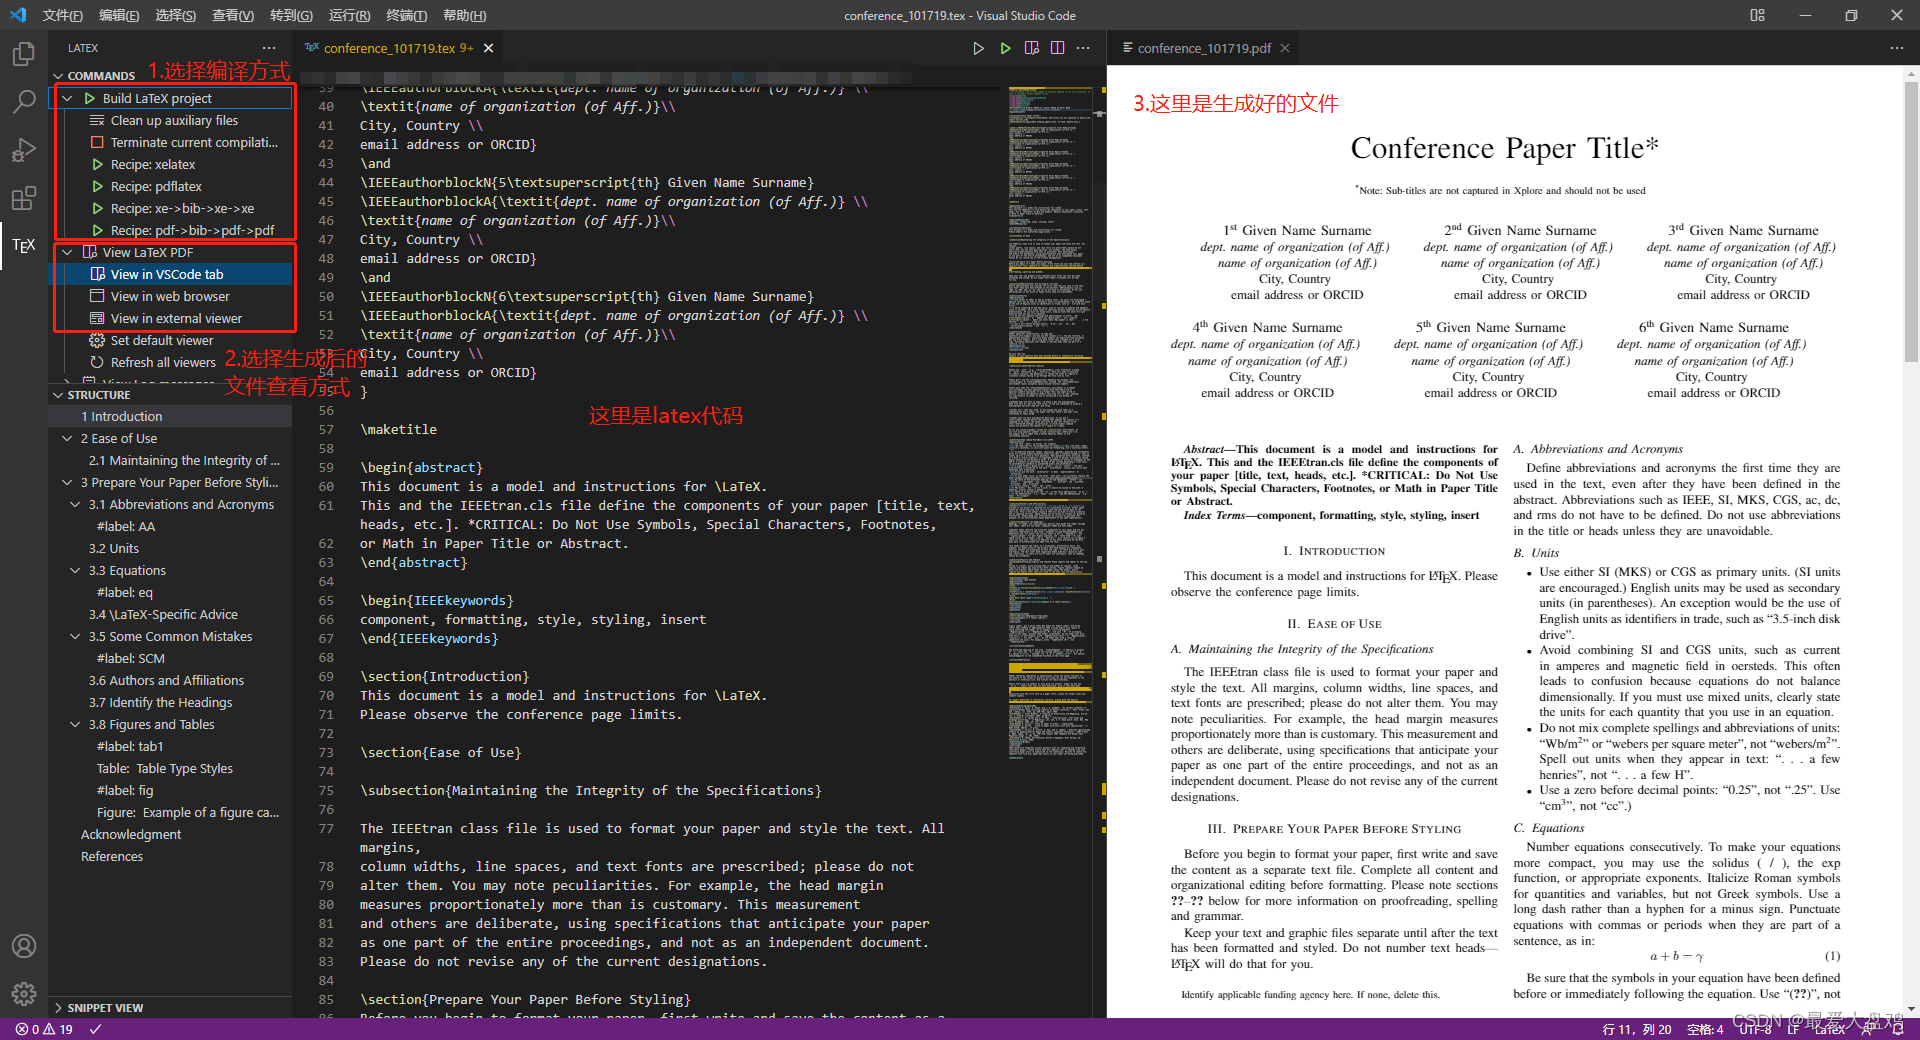Run the Recipe: xelatex command
Viewport: 1920px width, 1040px height.
coord(153,164)
